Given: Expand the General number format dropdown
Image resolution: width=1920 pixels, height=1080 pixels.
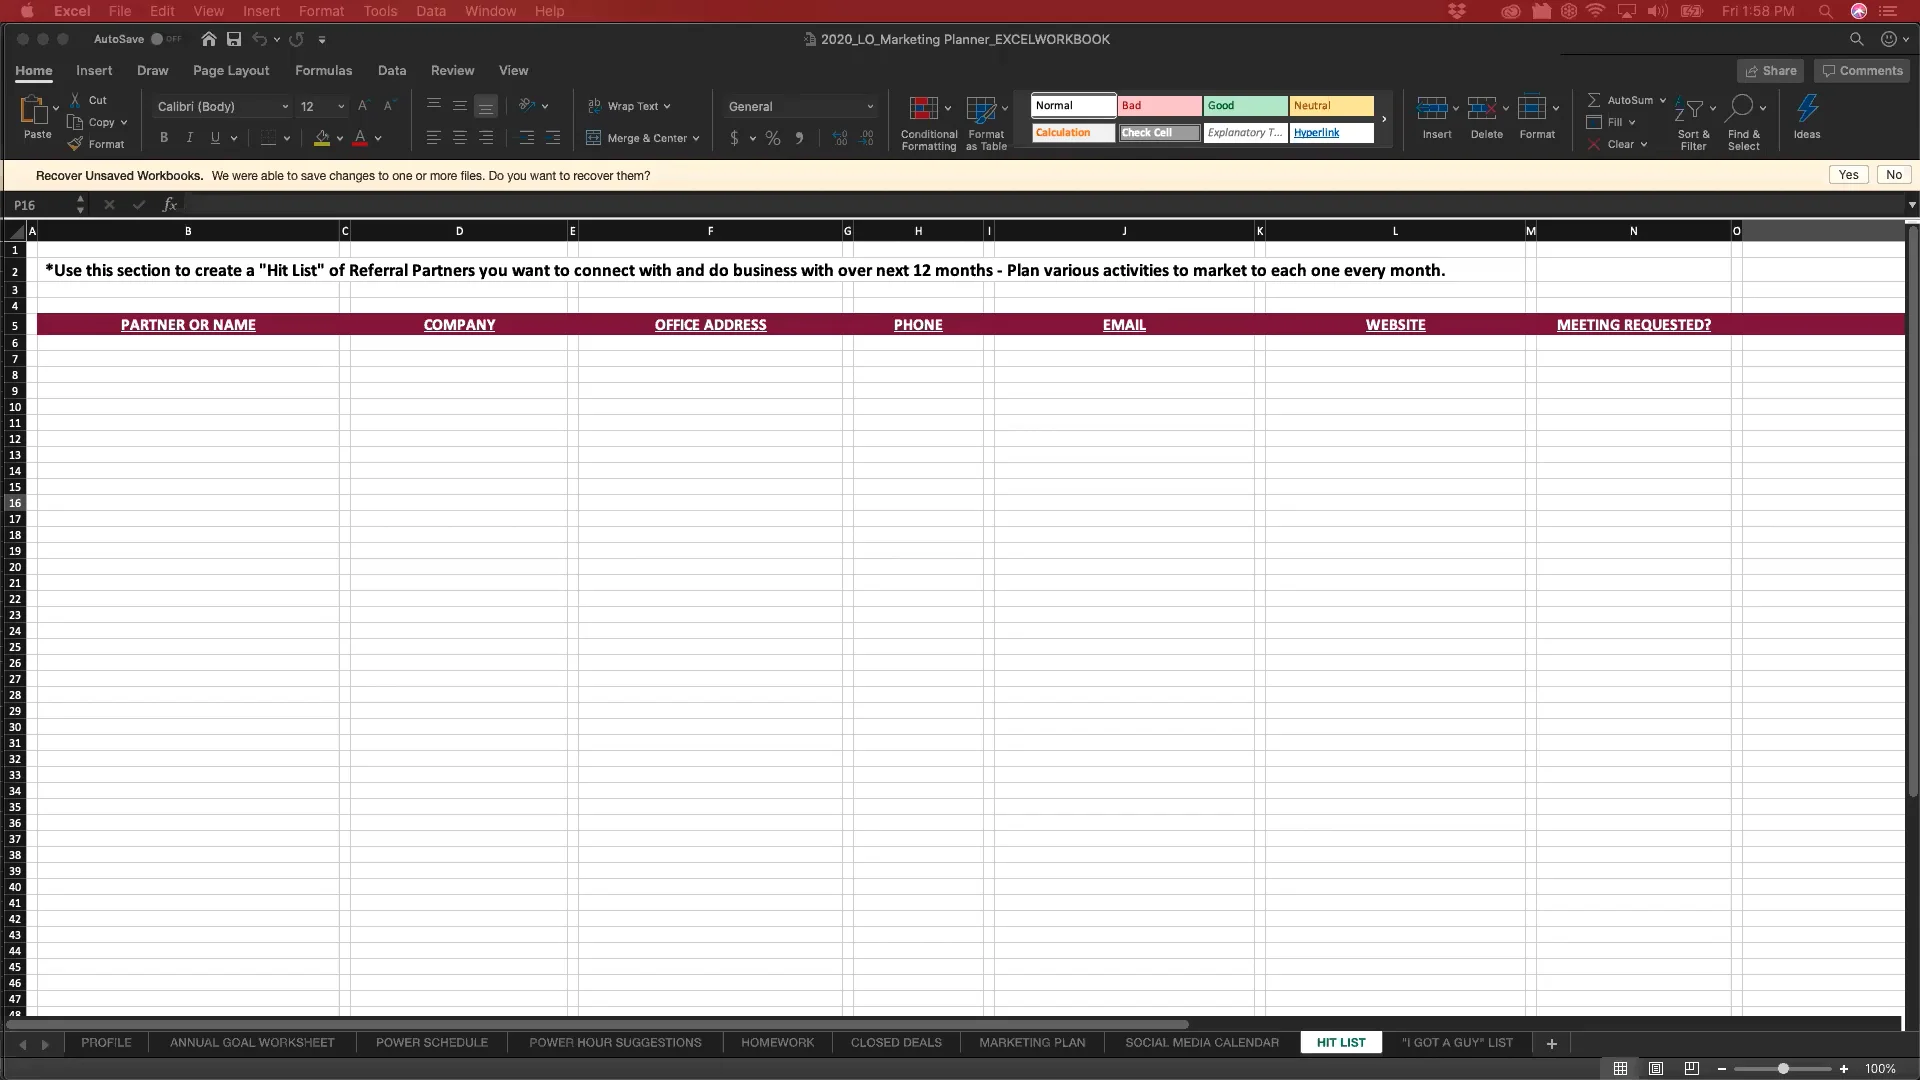Looking at the screenshot, I should click(870, 107).
